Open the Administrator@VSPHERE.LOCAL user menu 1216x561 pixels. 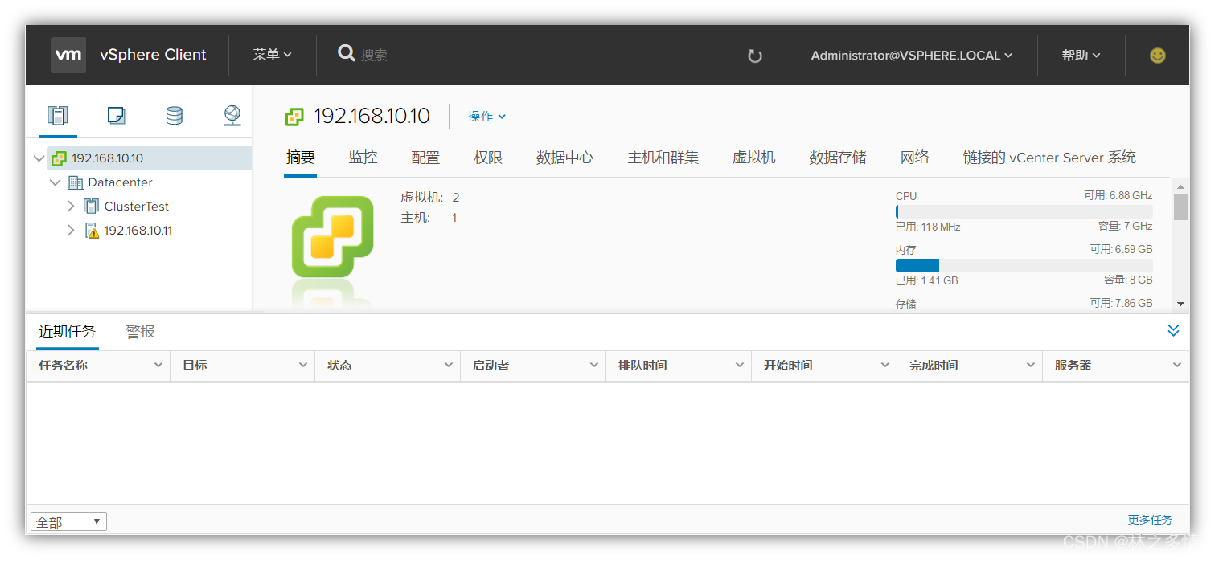coord(911,56)
